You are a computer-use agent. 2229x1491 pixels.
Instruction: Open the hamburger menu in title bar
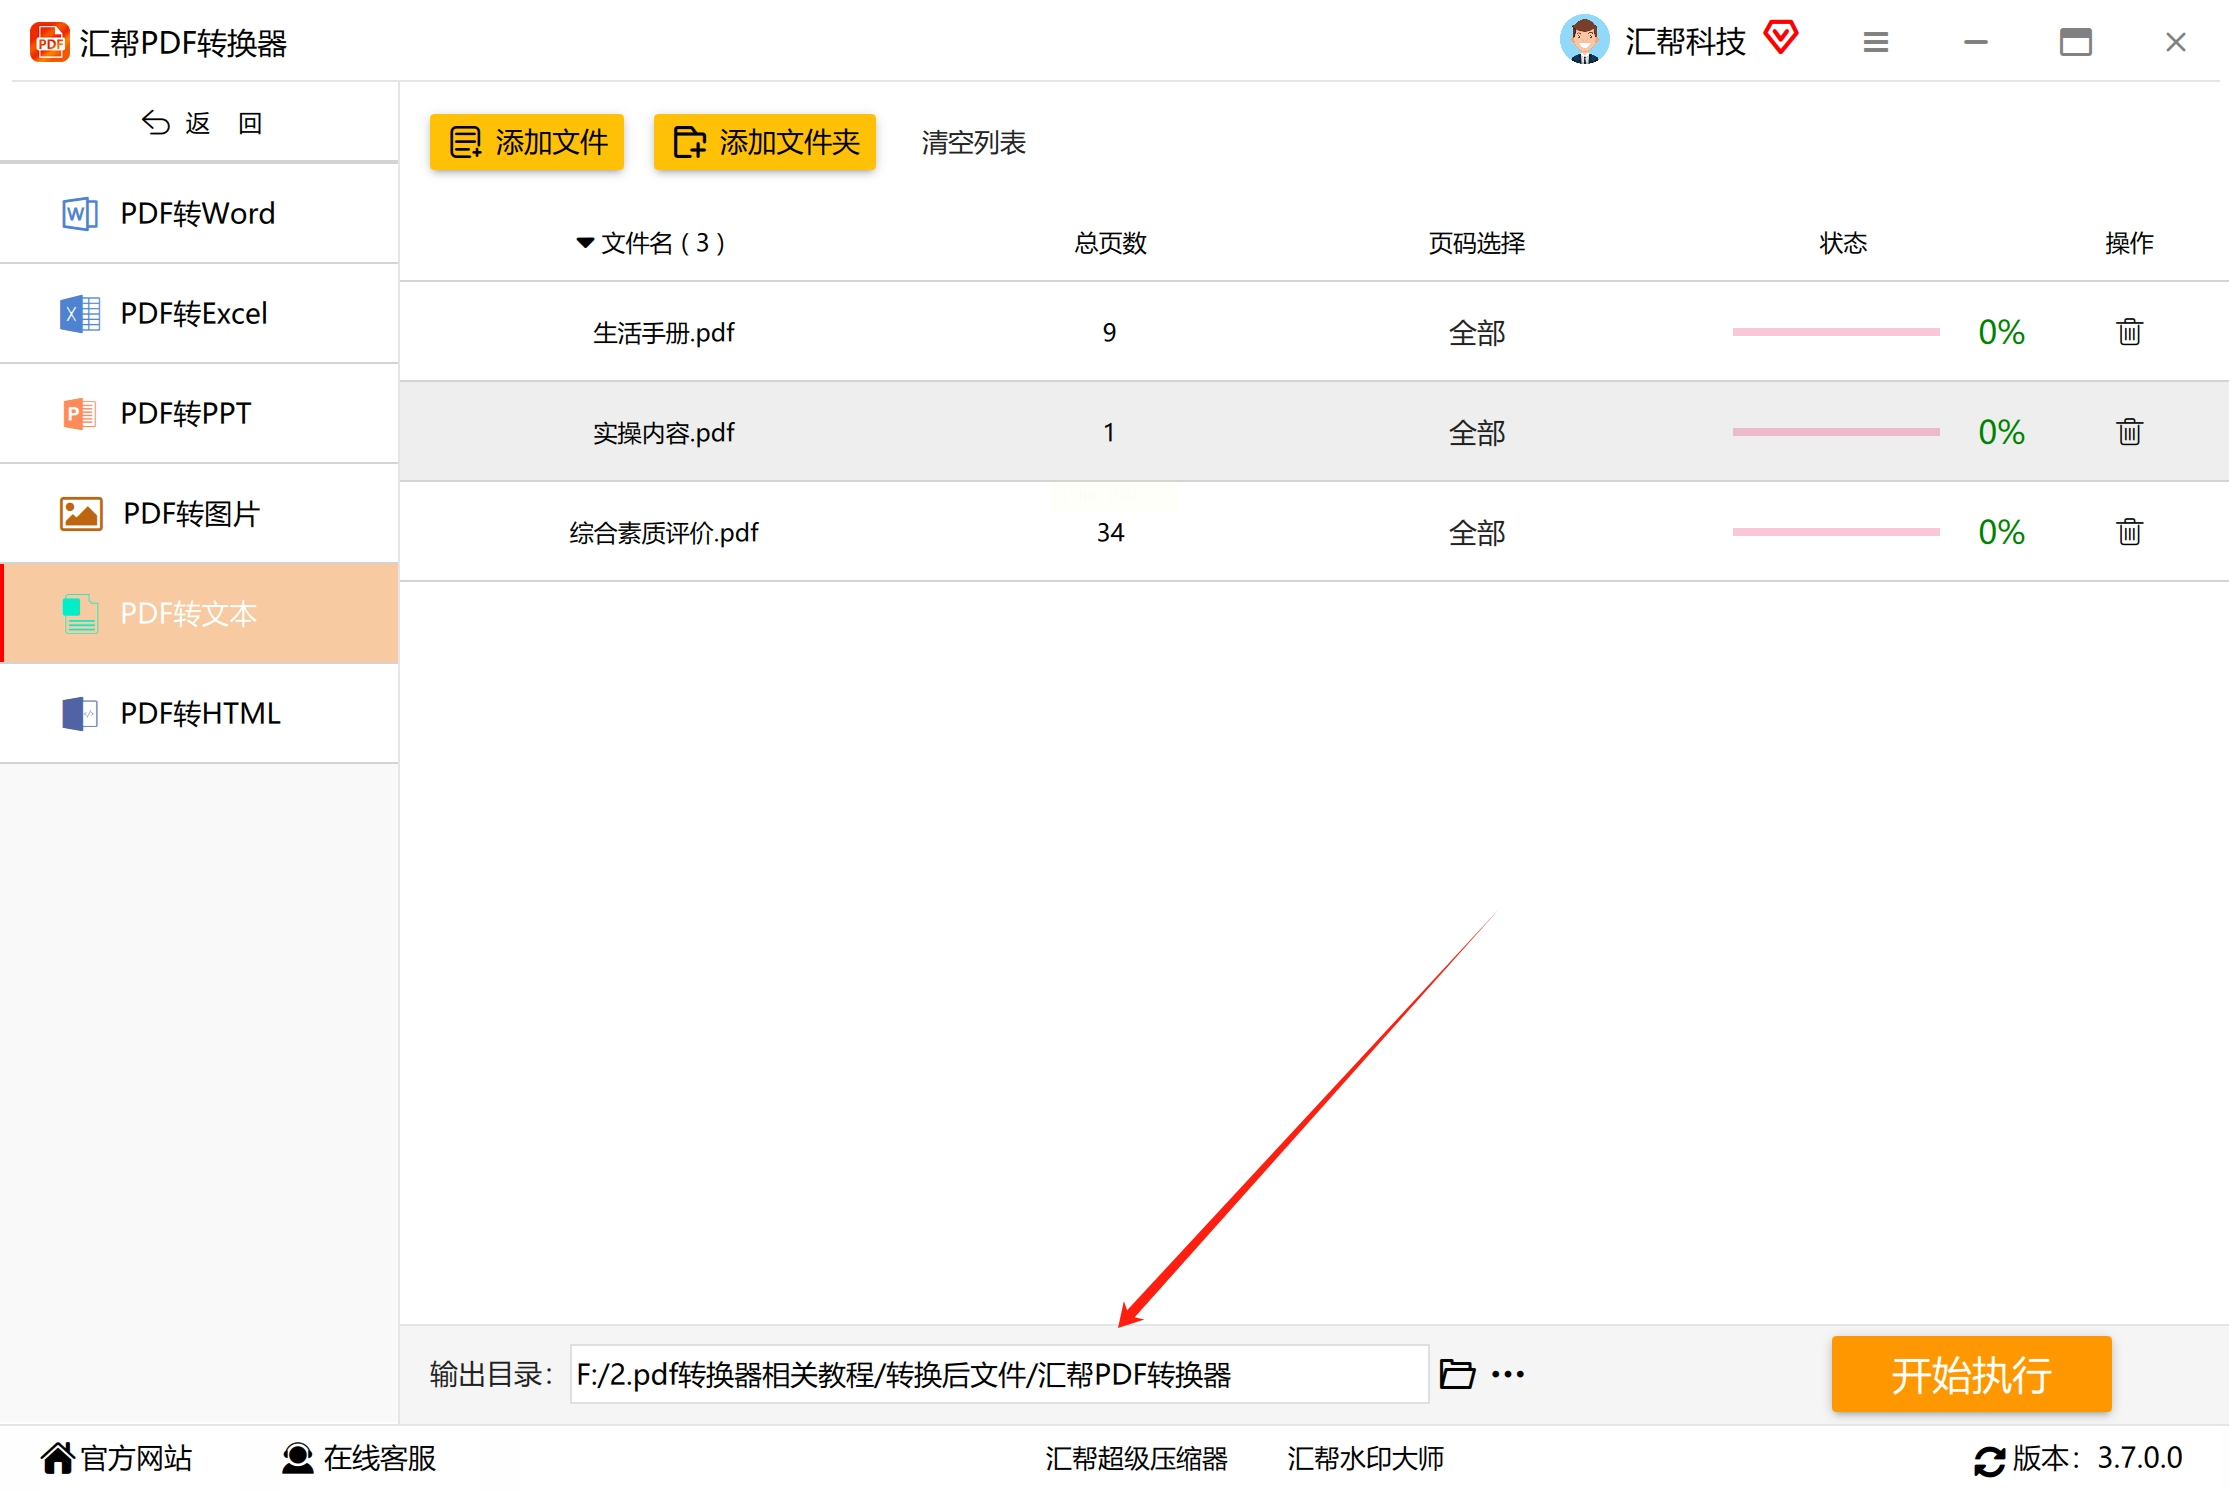pyautogui.click(x=1875, y=42)
